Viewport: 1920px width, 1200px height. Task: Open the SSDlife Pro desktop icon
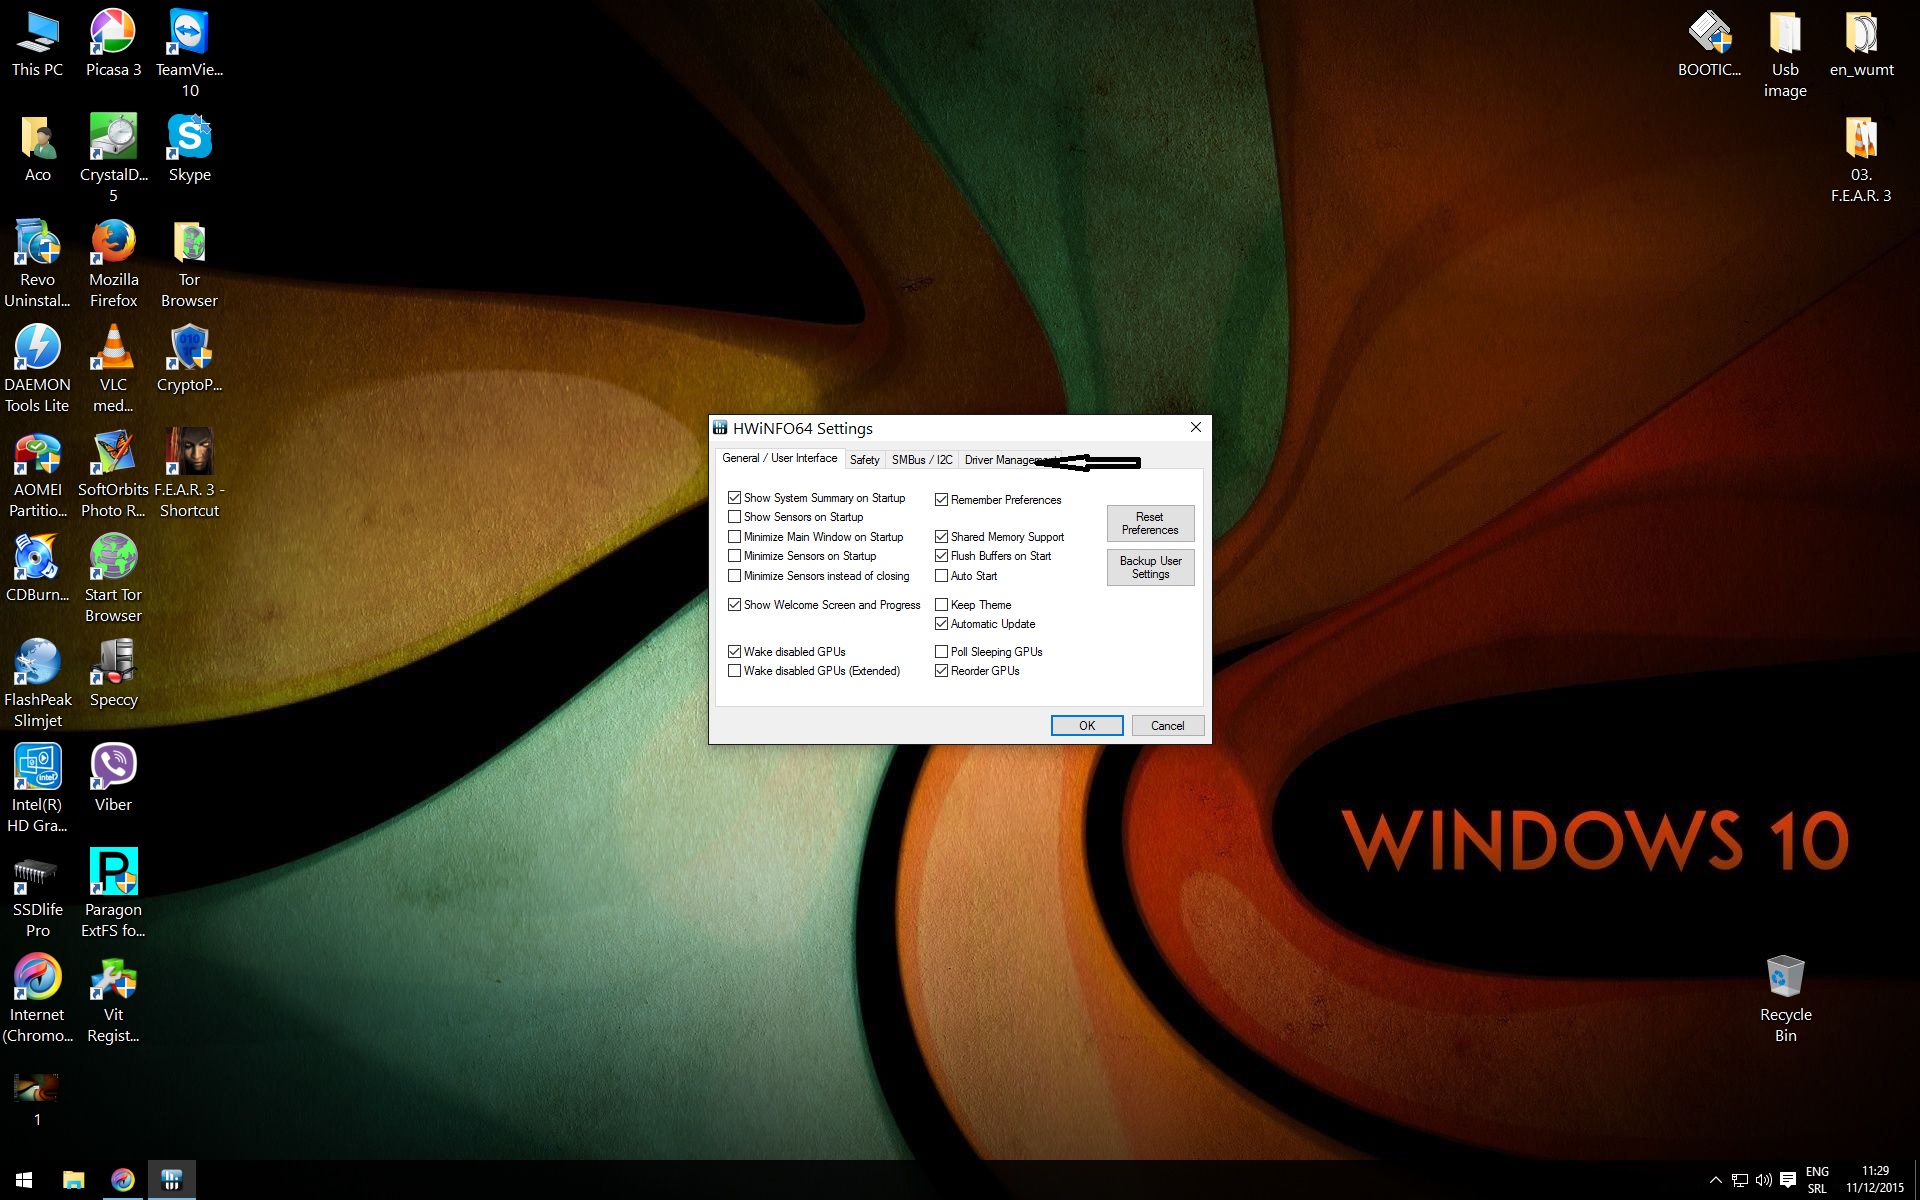pyautogui.click(x=37, y=874)
